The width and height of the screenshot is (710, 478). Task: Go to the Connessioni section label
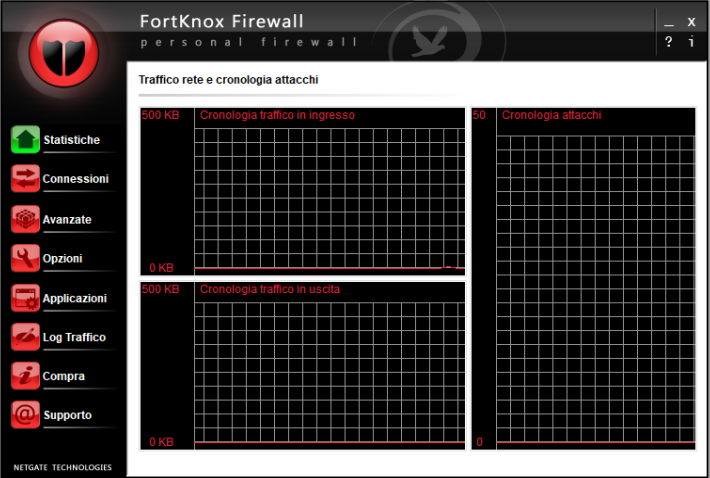click(76, 179)
